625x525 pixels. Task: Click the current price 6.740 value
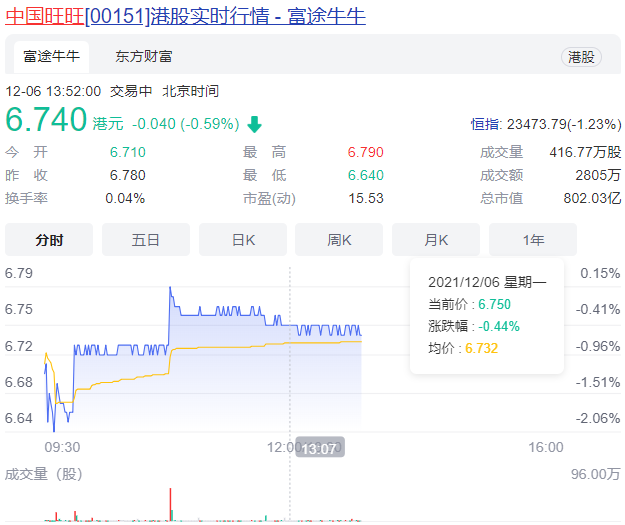point(46,120)
